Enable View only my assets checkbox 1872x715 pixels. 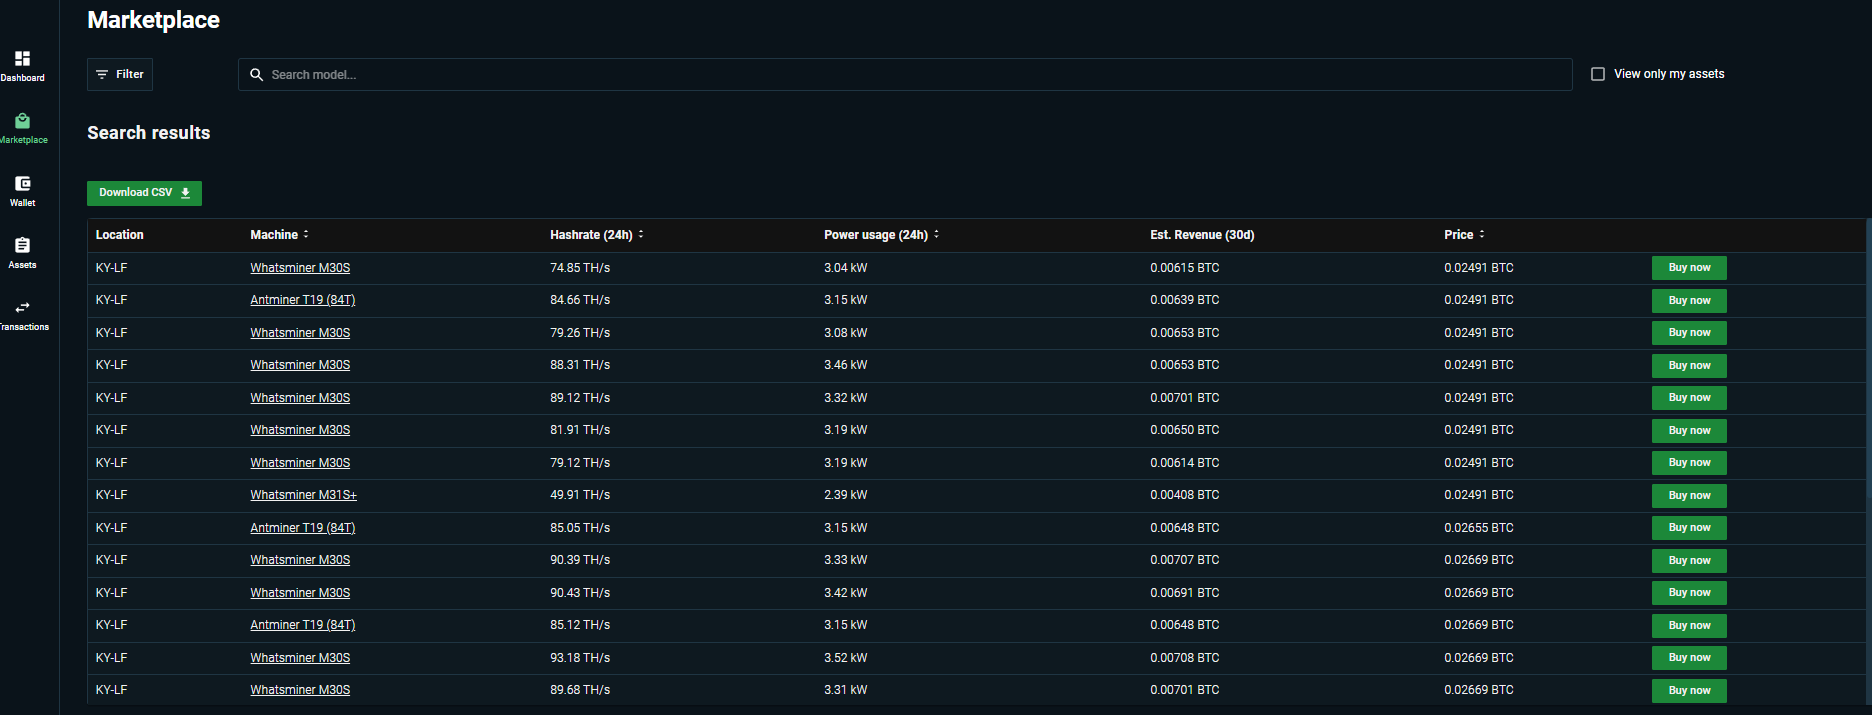[1598, 74]
